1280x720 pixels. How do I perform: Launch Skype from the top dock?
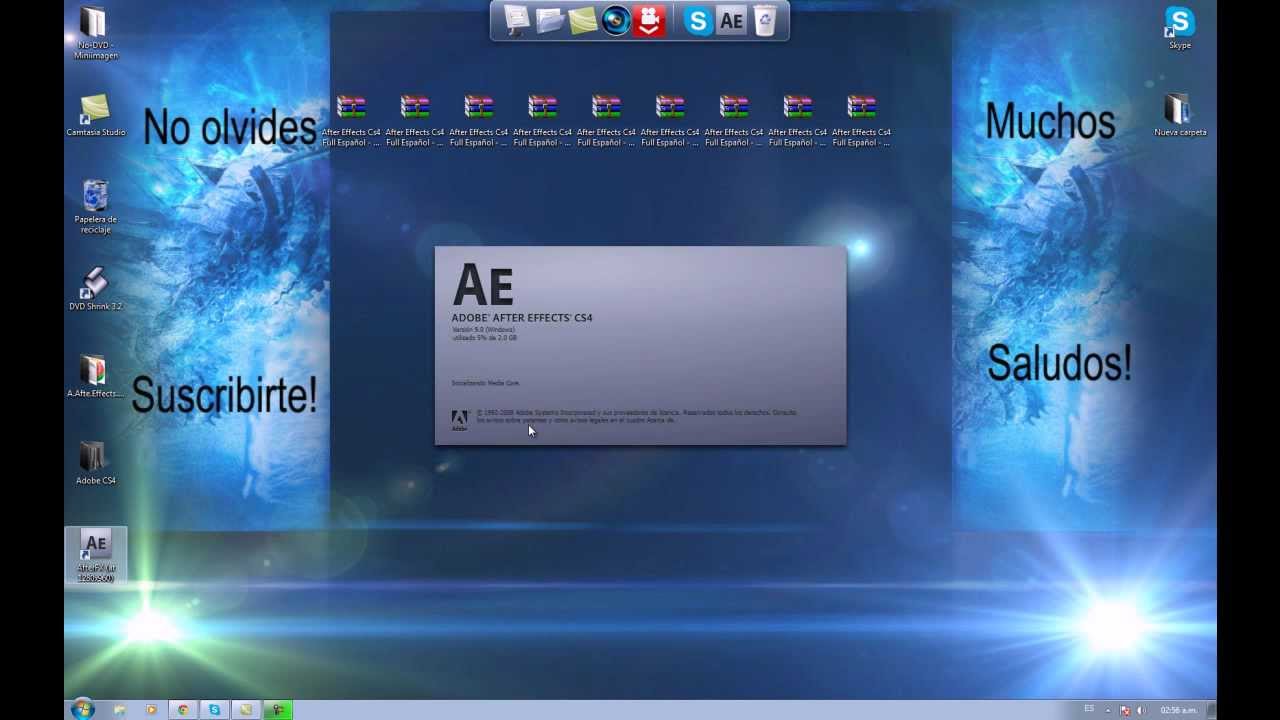(x=698, y=21)
